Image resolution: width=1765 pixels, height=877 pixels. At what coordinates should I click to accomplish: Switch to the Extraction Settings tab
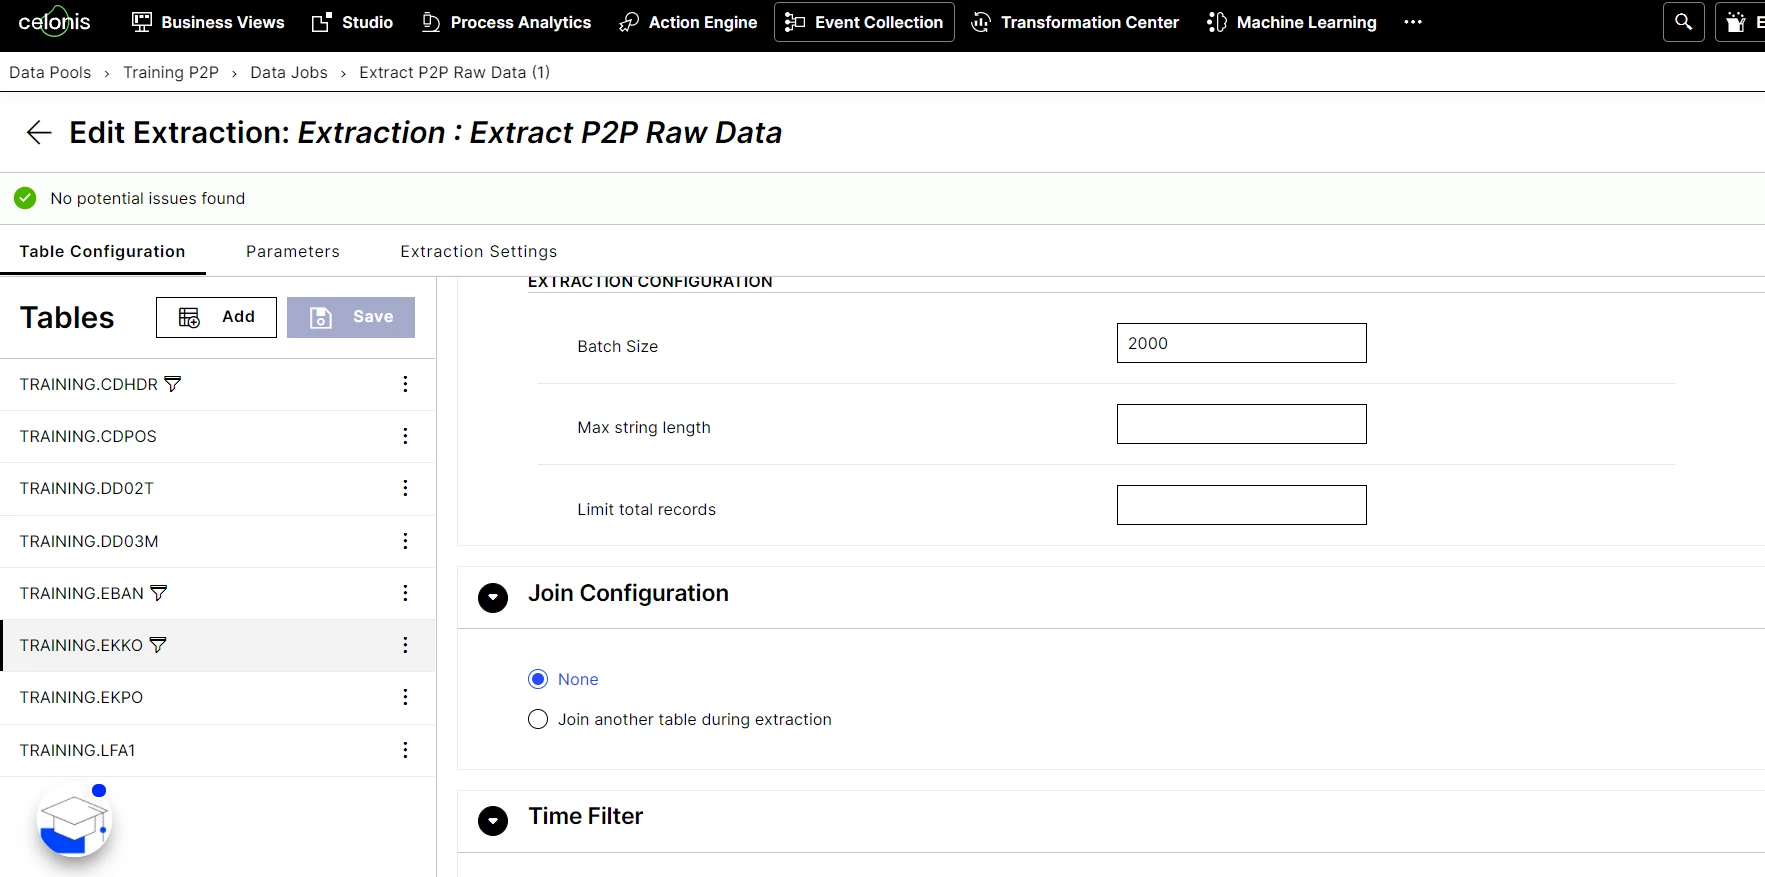[478, 251]
